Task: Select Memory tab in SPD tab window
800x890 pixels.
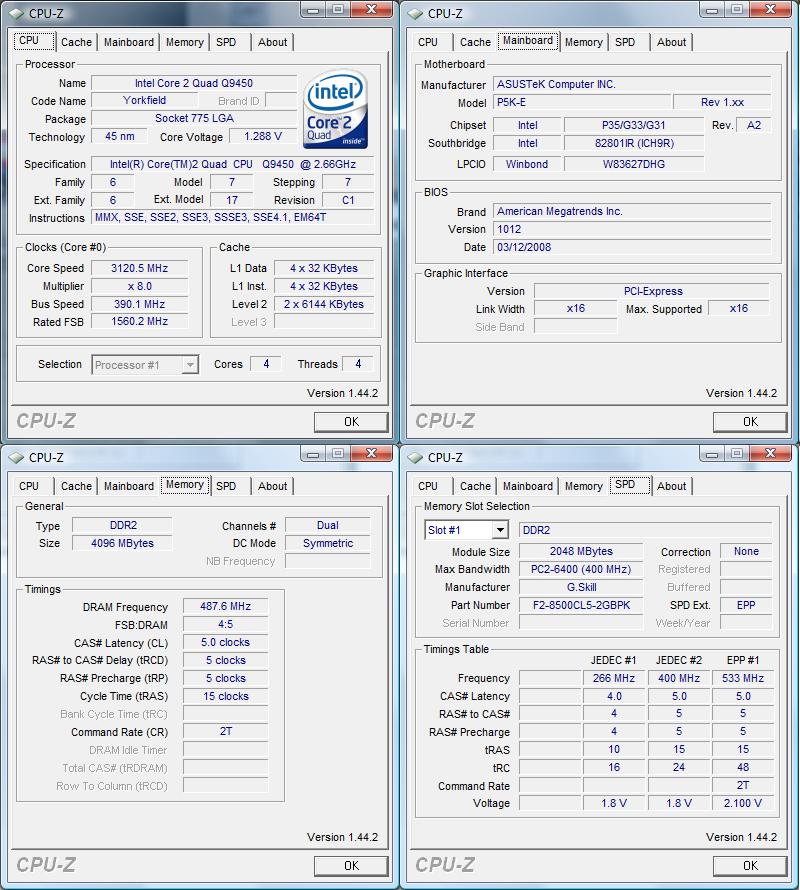Action: [x=584, y=486]
